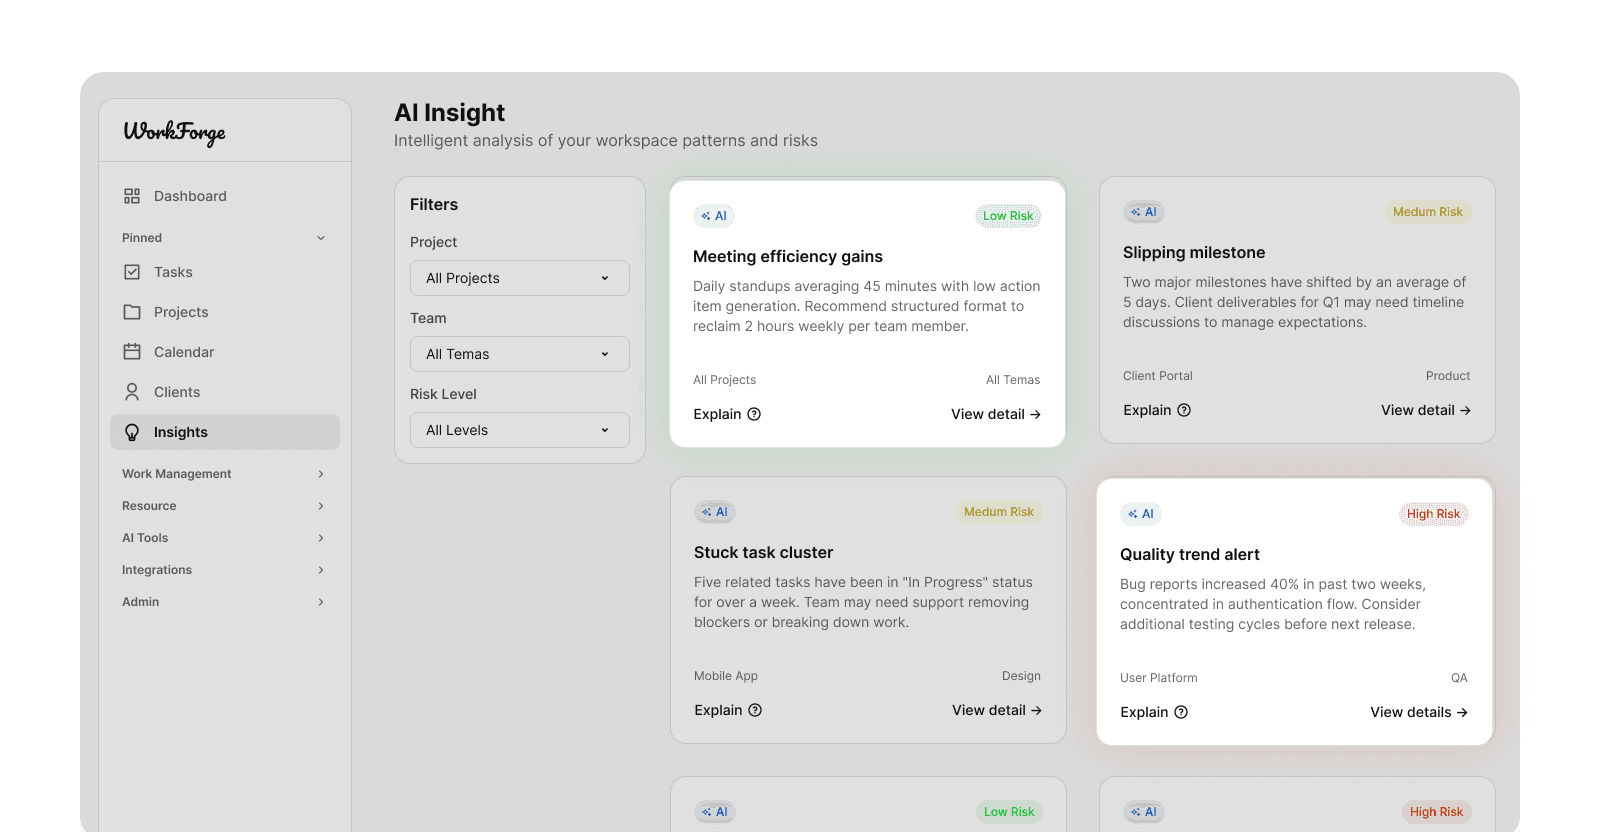Click the Product team label
The height and width of the screenshot is (832, 1600).
coord(1448,376)
